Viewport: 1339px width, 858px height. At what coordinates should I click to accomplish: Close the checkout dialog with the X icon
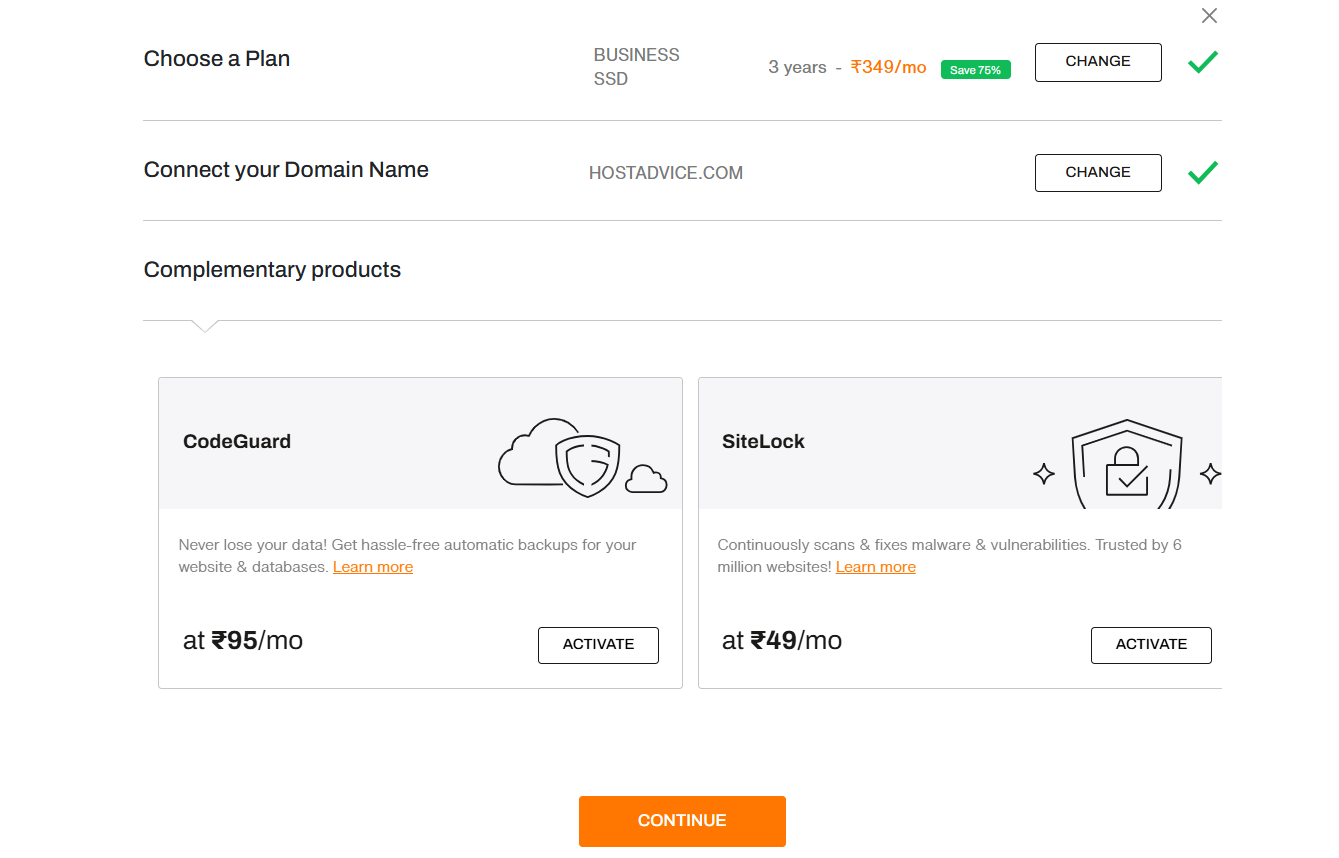pos(1209,16)
